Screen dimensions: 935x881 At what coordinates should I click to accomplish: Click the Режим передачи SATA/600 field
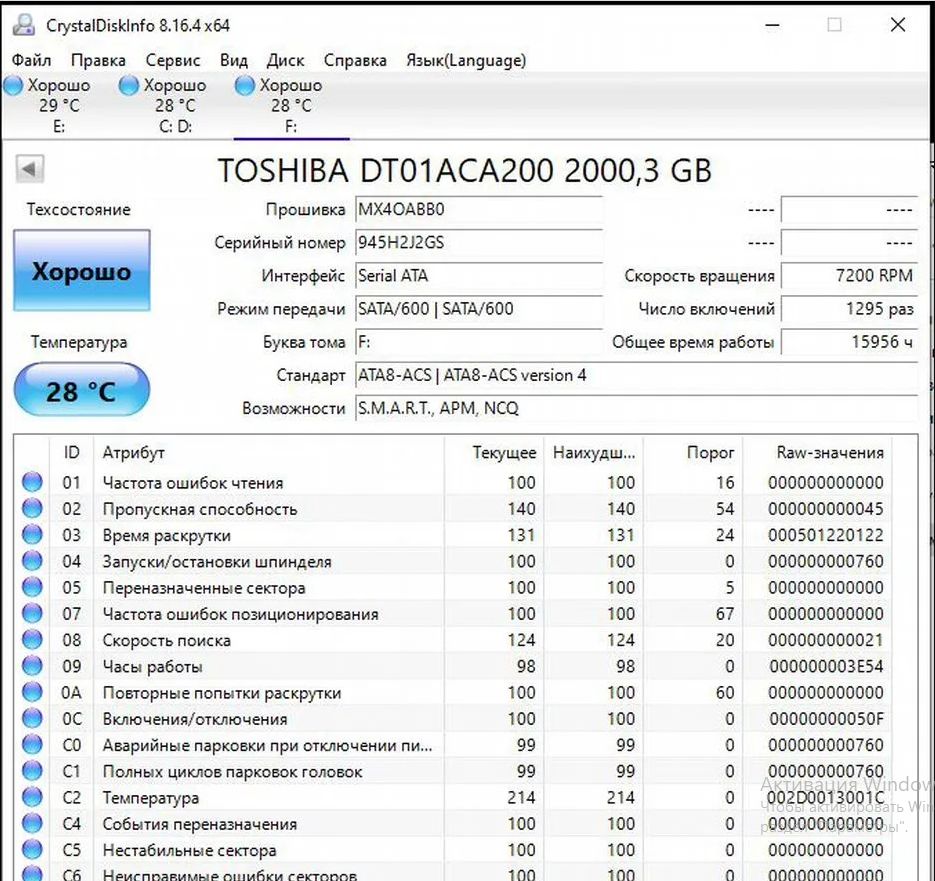tap(479, 309)
